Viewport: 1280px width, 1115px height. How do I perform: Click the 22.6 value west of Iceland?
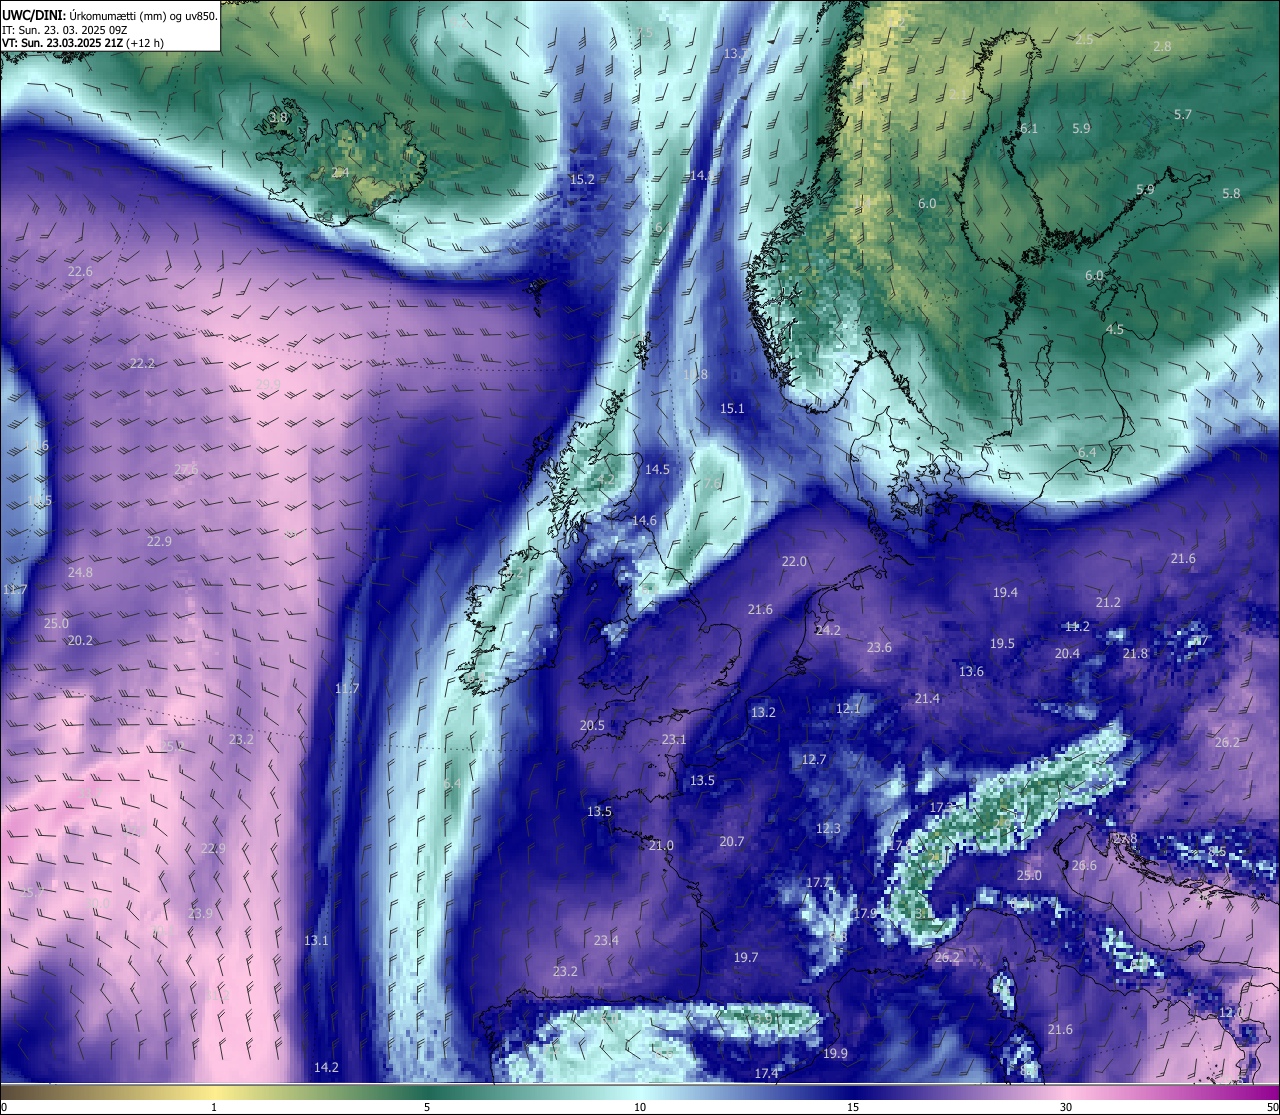pos(80,272)
